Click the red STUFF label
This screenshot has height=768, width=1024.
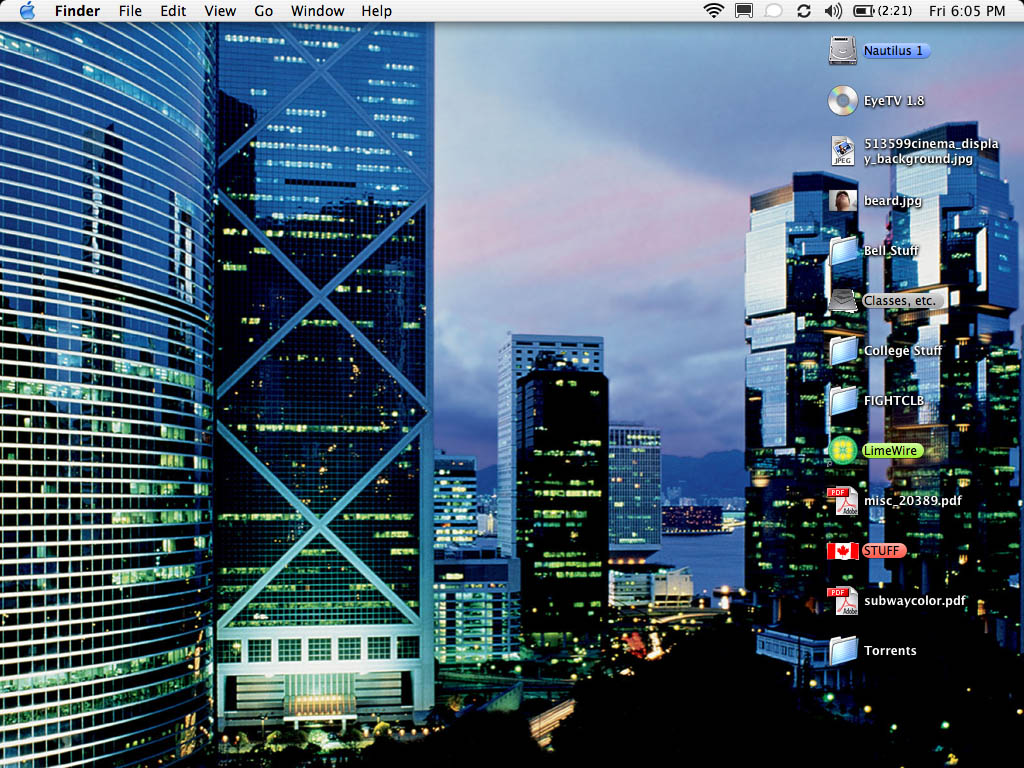click(884, 551)
